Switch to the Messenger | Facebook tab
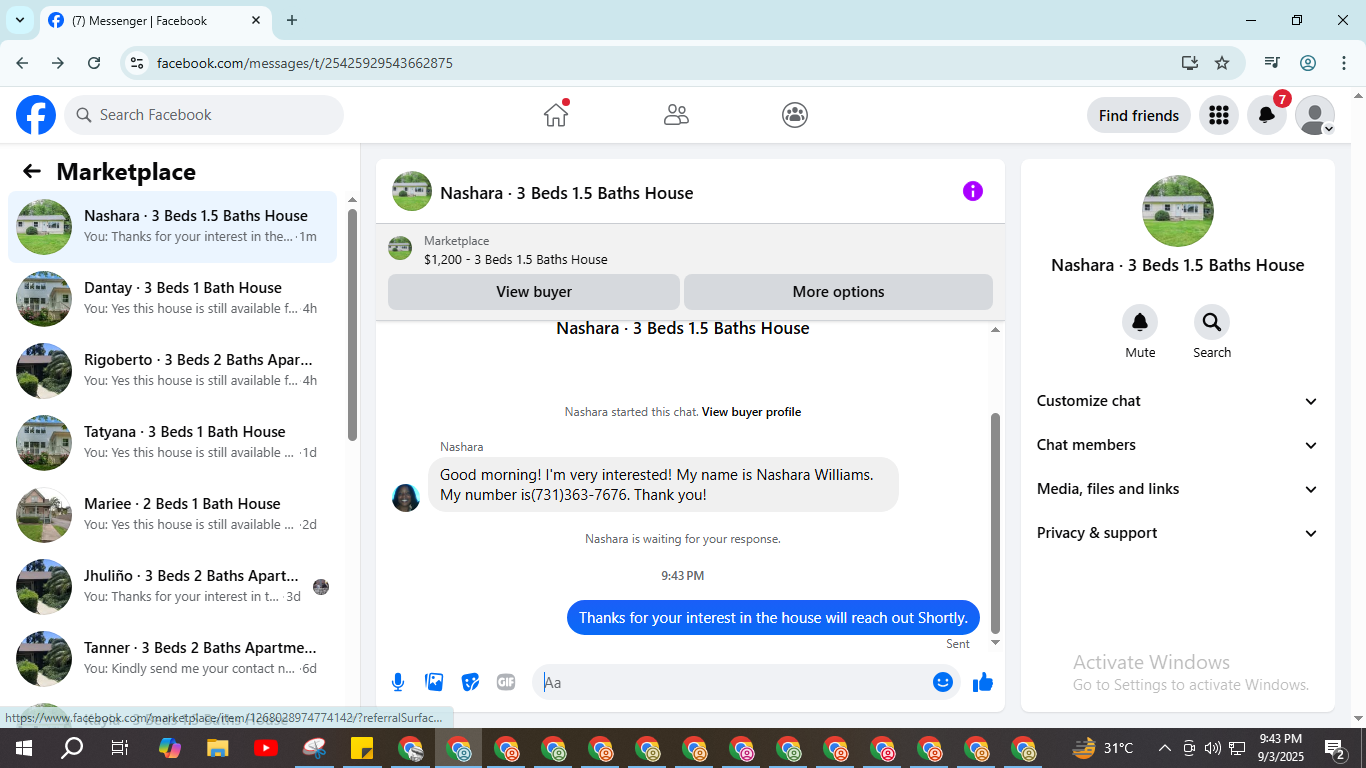This screenshot has width=1366, height=768. tap(155, 20)
